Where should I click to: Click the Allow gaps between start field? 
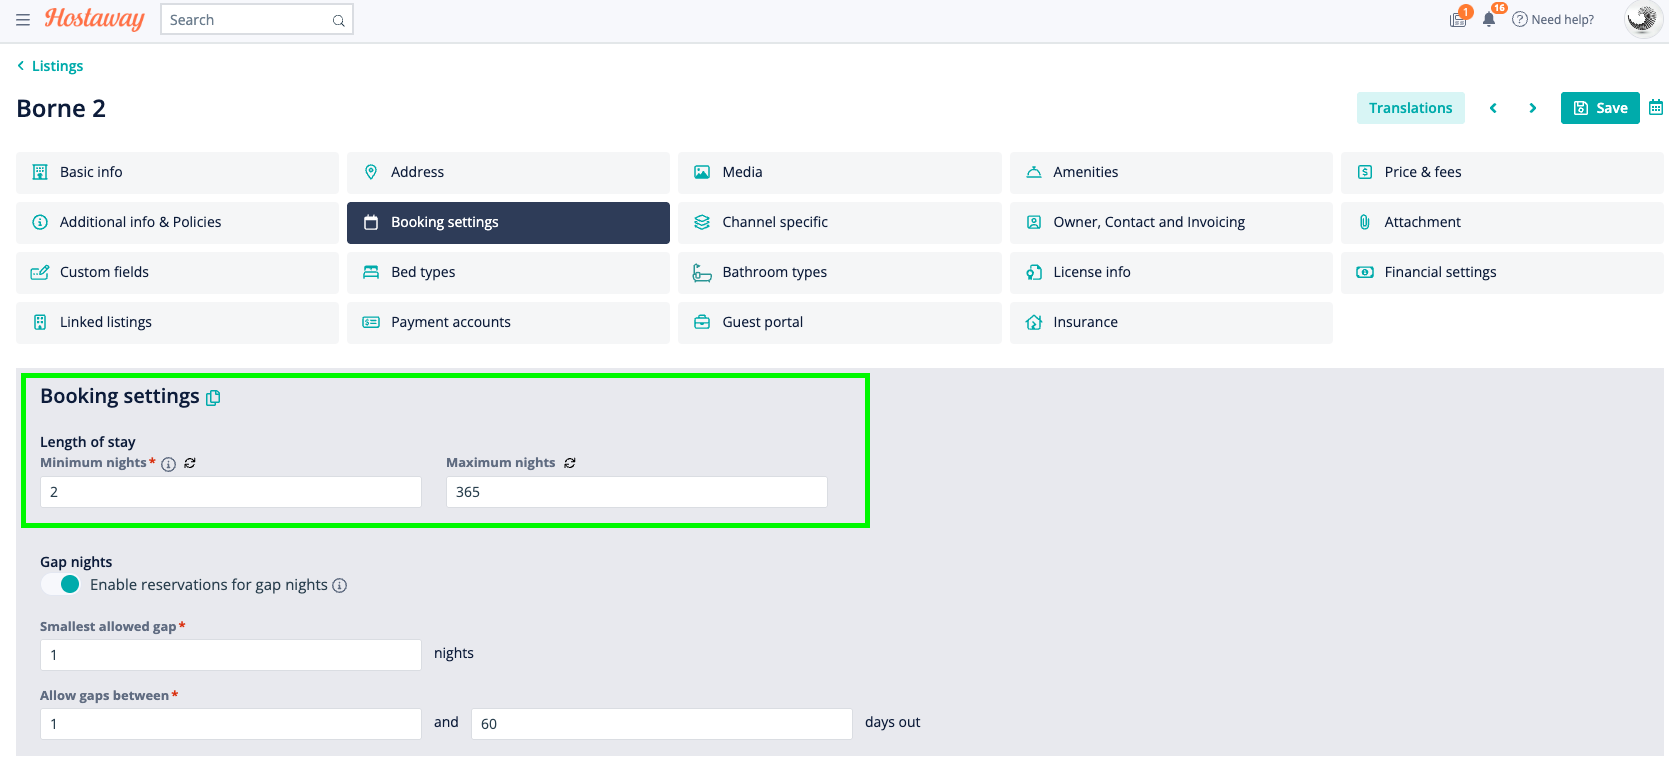click(x=231, y=724)
